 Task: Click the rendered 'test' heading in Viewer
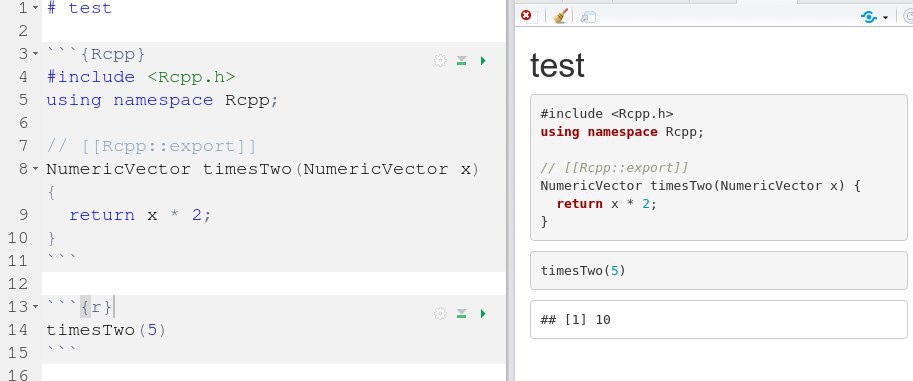tap(557, 65)
